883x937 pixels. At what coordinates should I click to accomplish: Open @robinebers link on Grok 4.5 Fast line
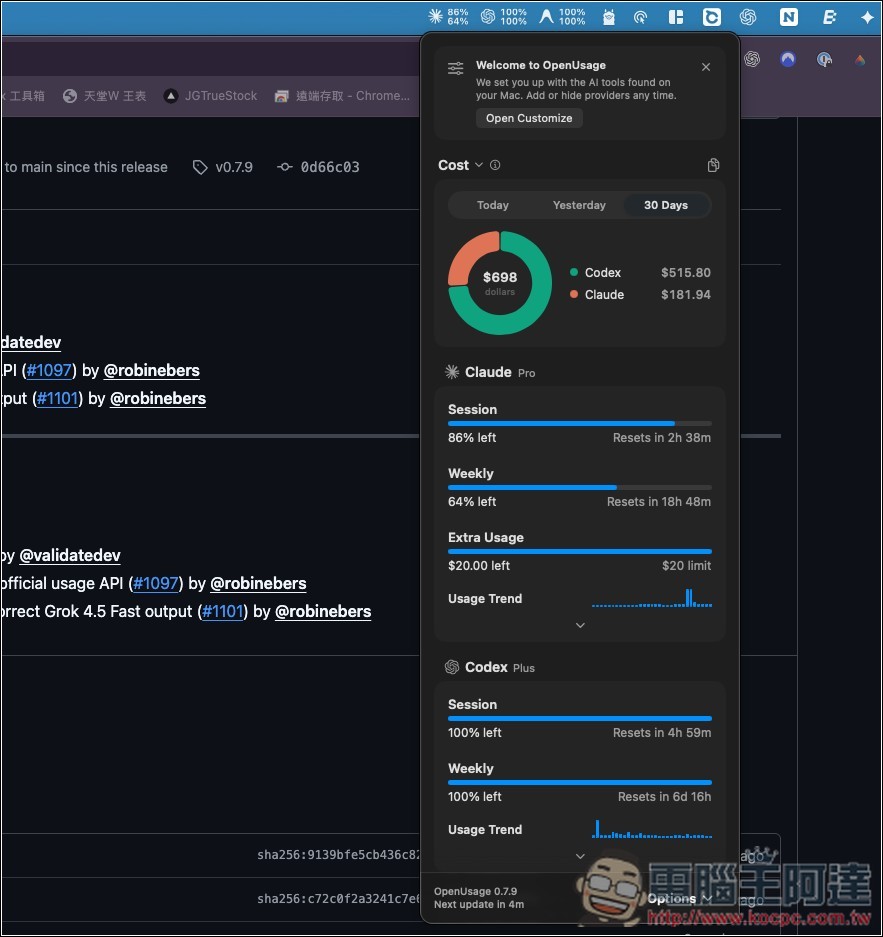323,611
